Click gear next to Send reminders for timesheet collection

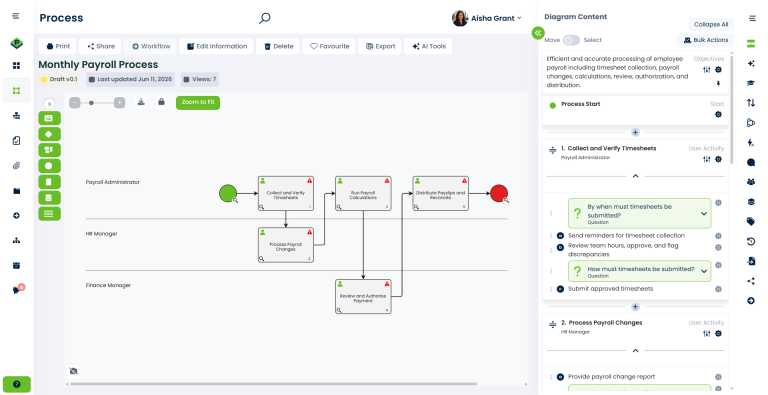coord(718,236)
